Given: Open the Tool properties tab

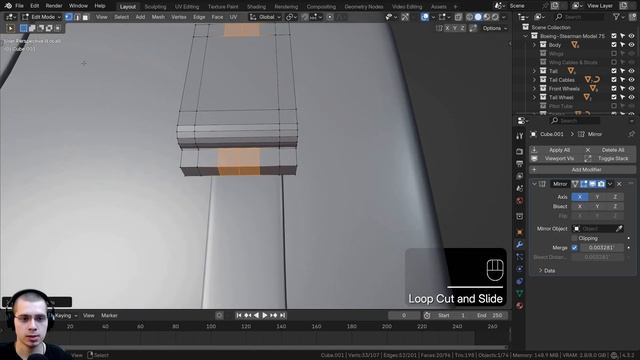Looking at the screenshot, I should tap(520, 136).
